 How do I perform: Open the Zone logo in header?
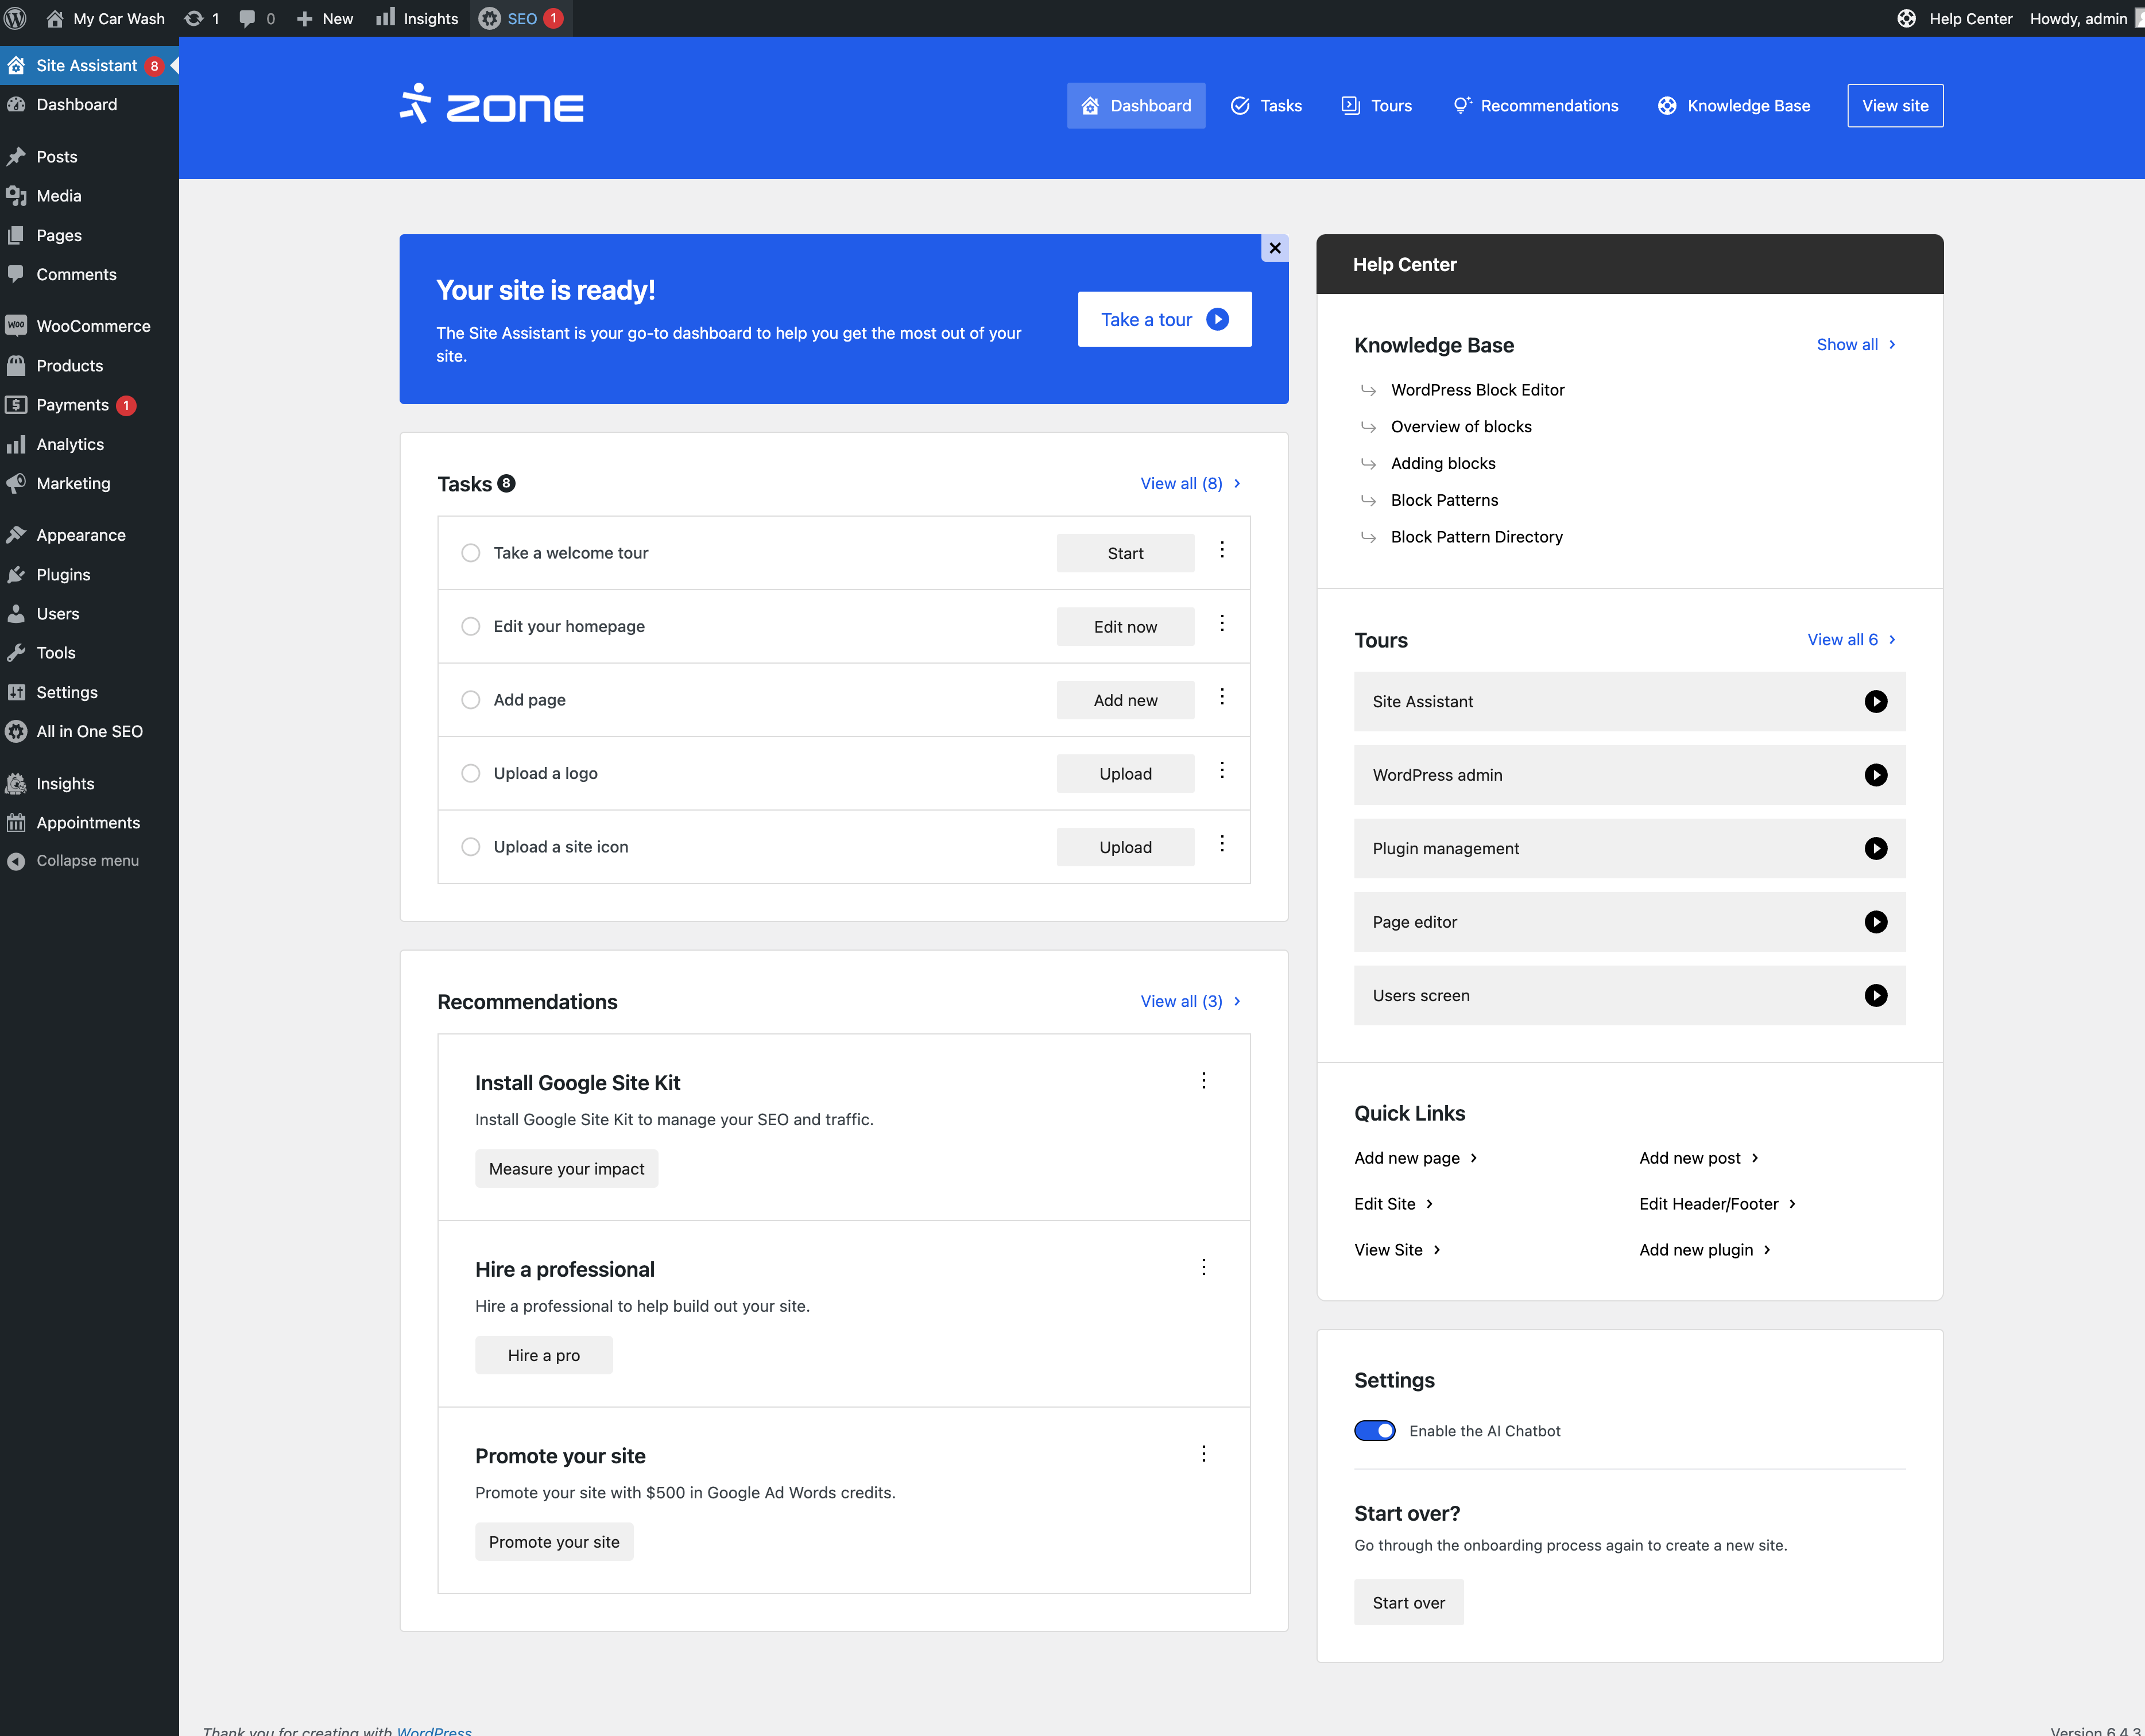pos(492,105)
